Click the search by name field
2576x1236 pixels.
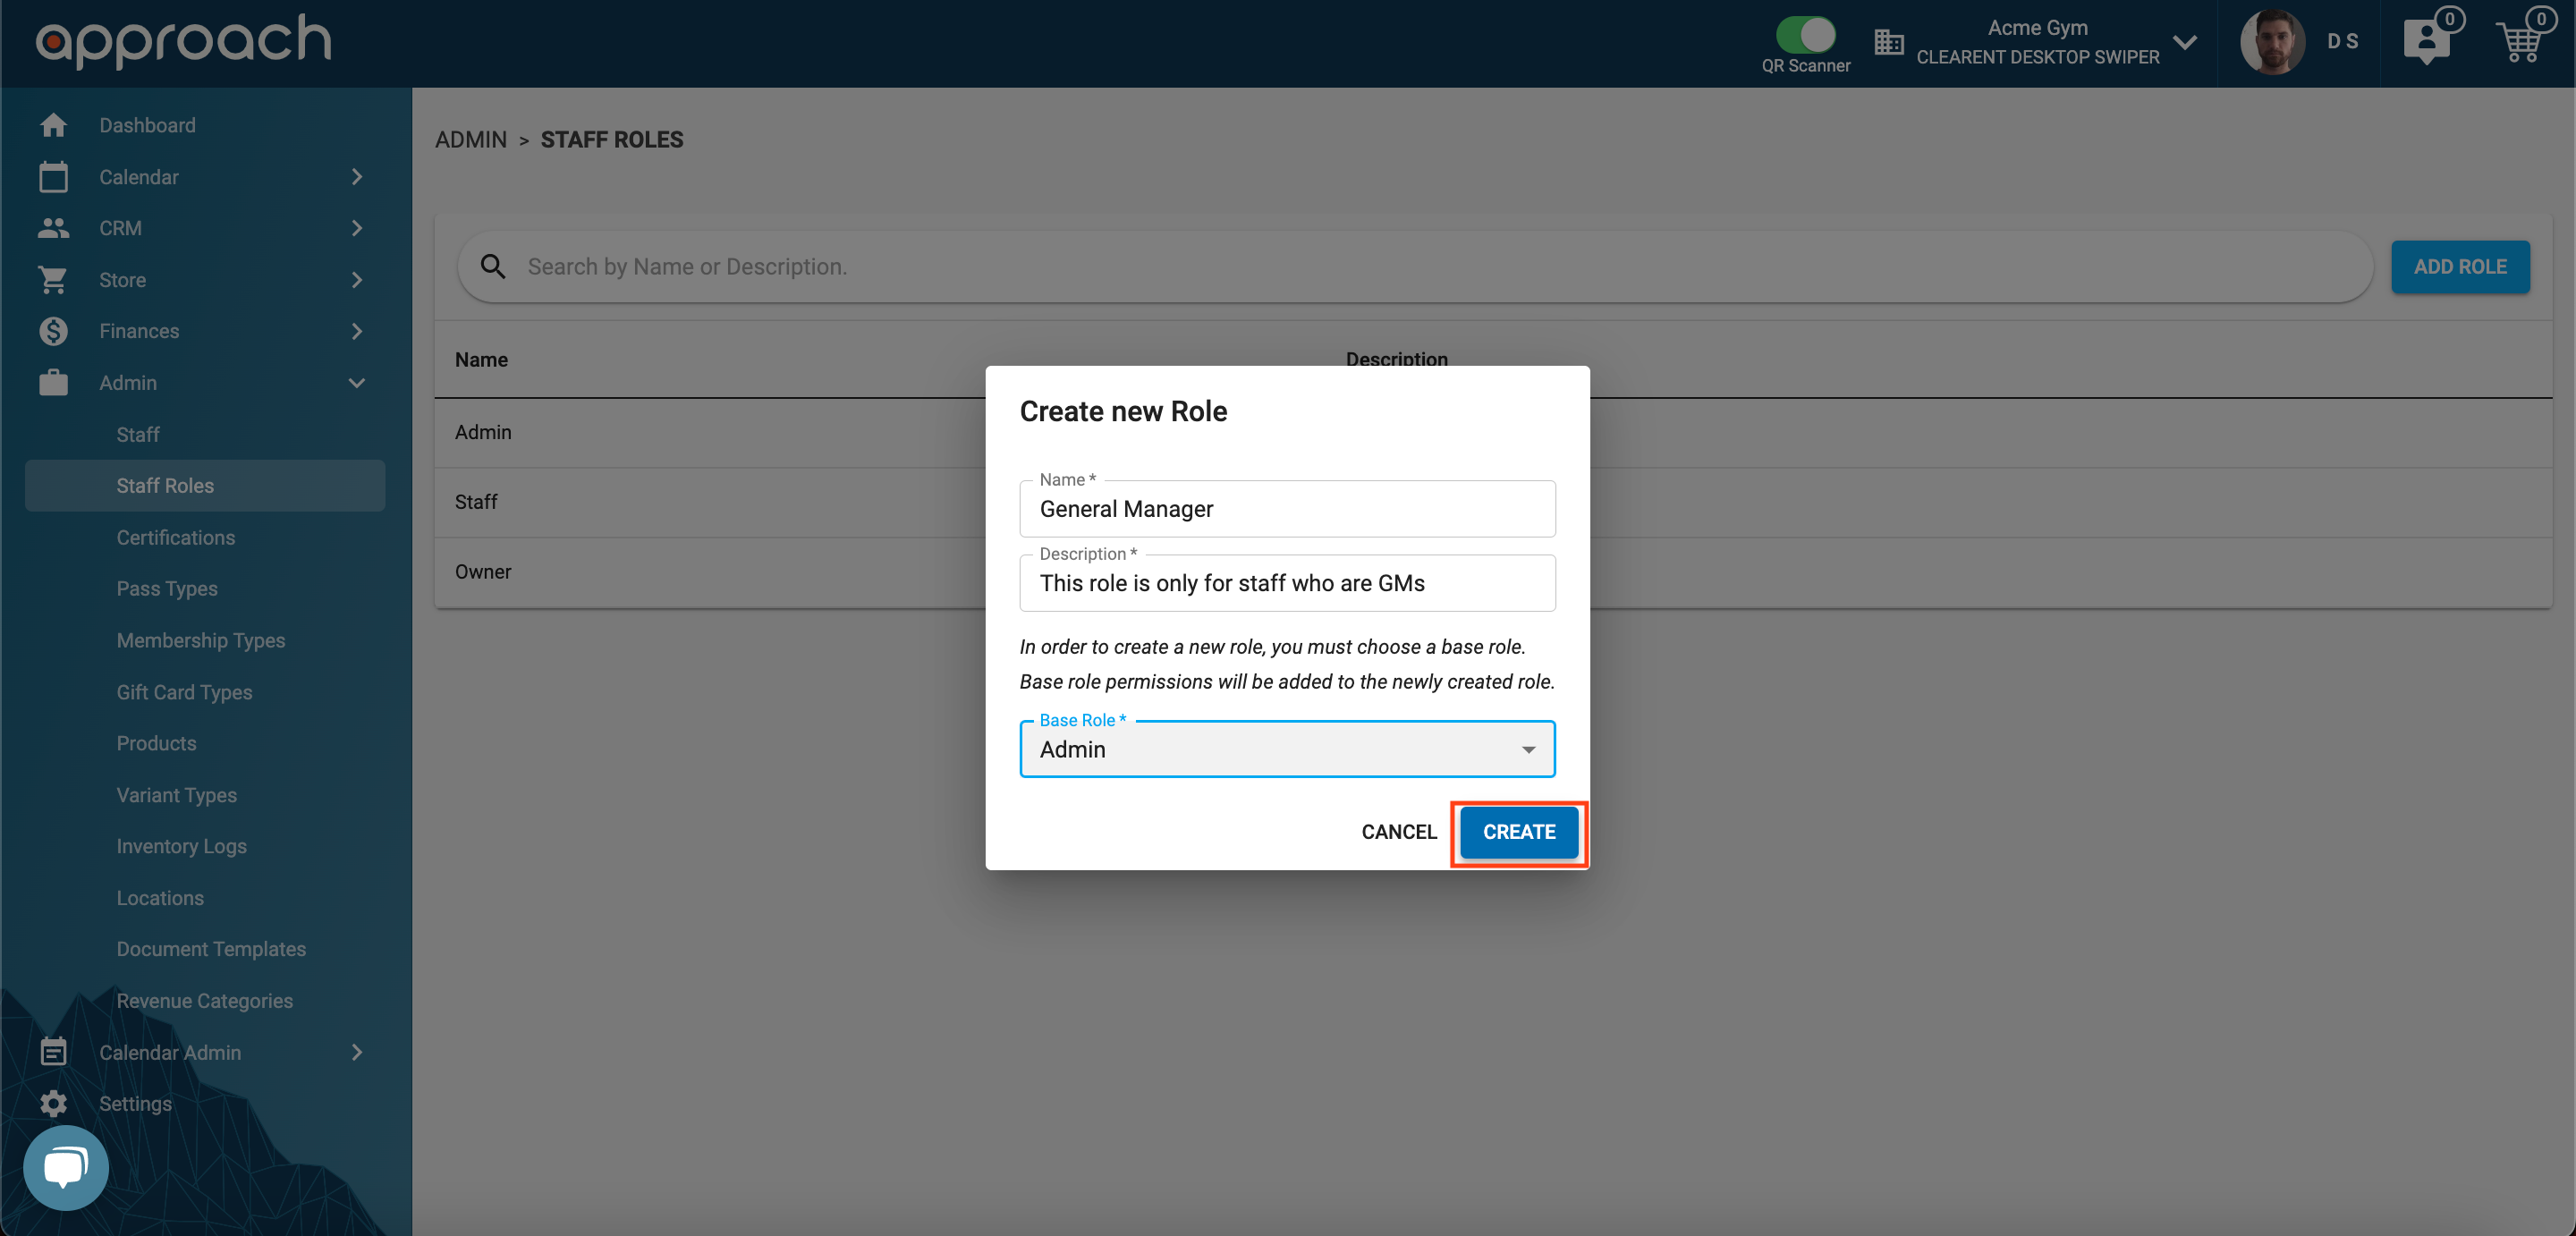[x=1415, y=267]
